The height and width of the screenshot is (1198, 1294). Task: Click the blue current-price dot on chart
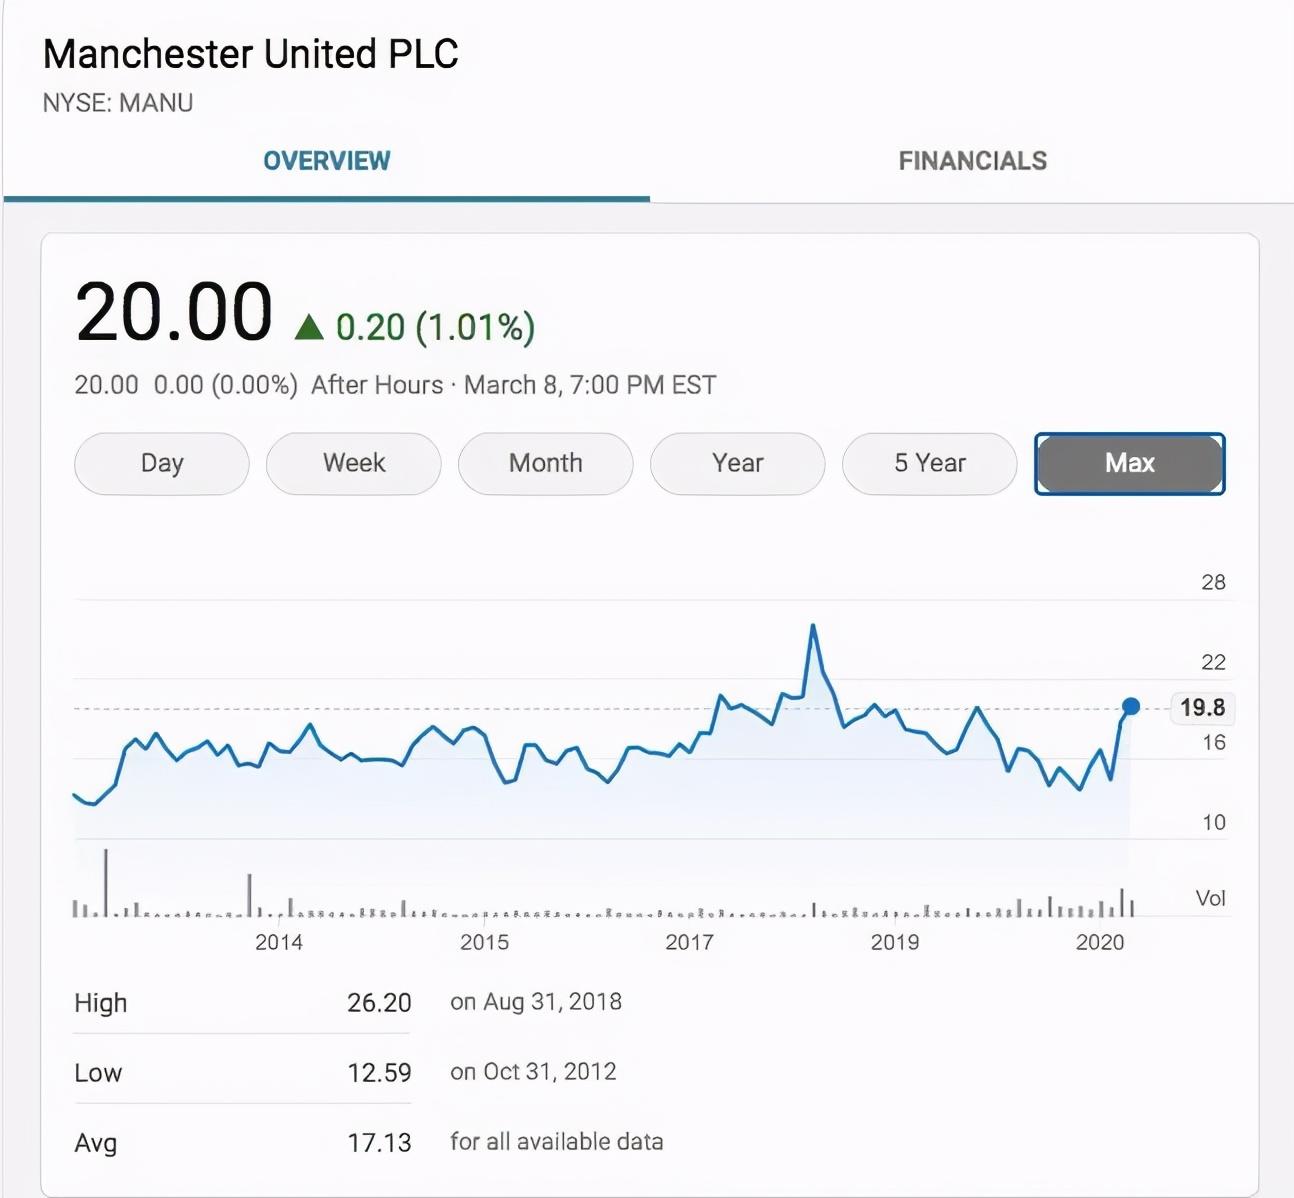tap(1131, 707)
